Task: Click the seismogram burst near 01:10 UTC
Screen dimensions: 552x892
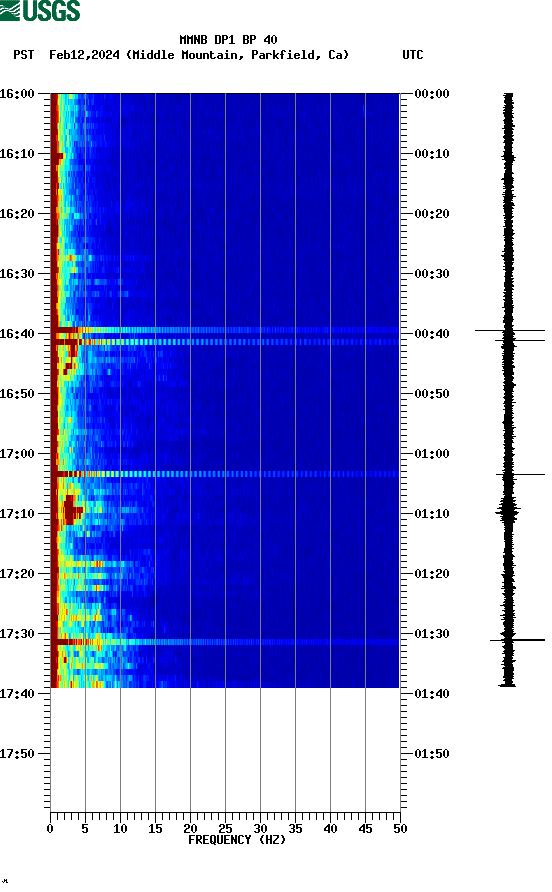Action: 508,511
